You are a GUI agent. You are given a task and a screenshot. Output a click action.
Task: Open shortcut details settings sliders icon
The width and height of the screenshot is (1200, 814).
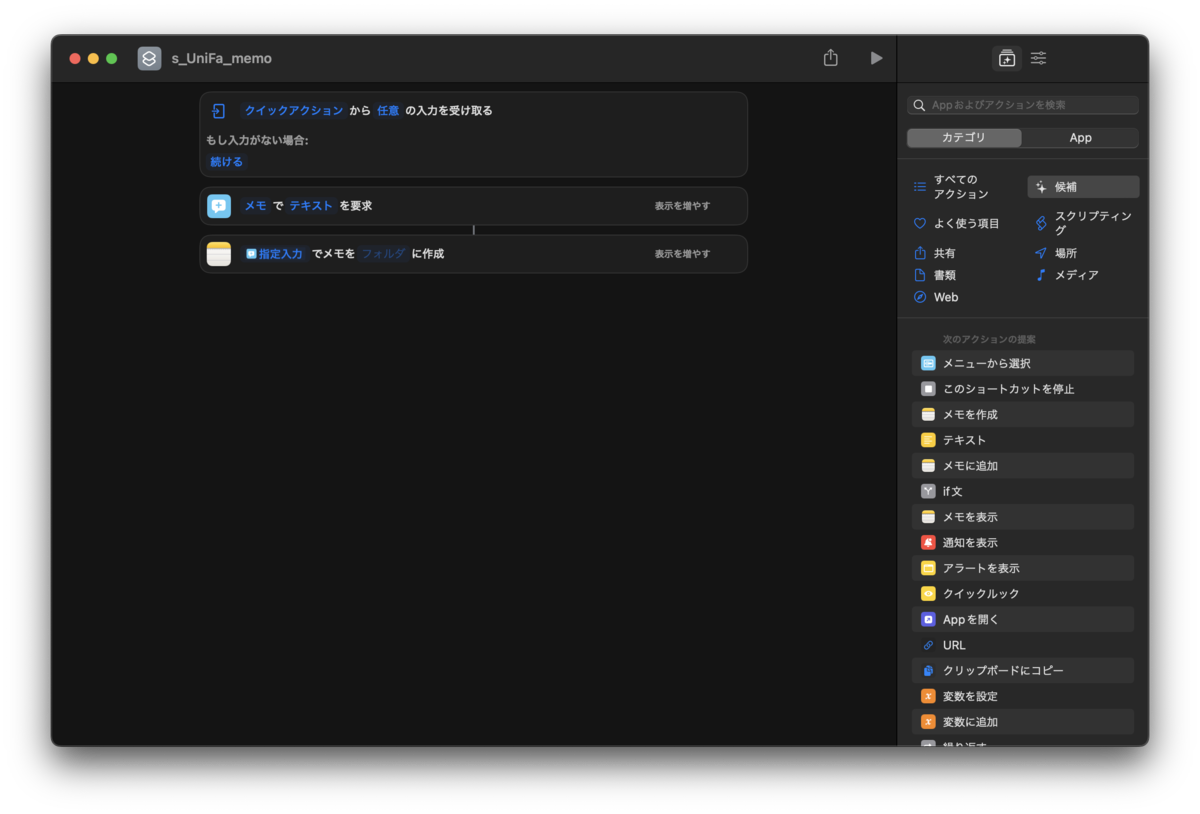pyautogui.click(x=1039, y=58)
